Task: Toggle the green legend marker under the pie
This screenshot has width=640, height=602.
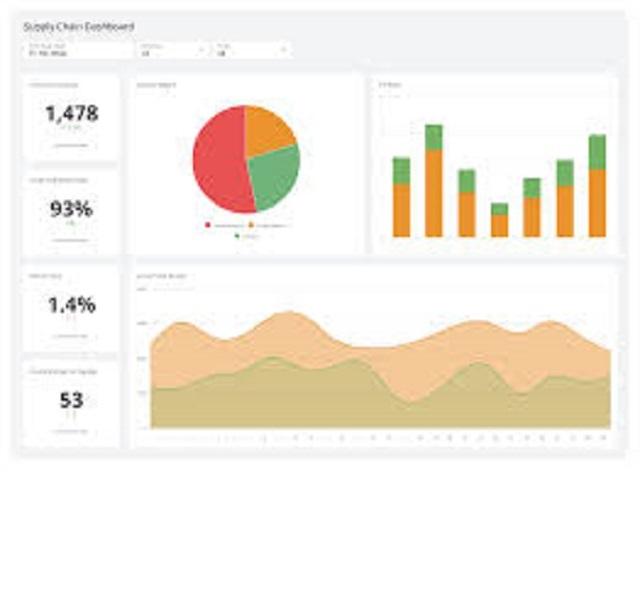Action: coord(237,236)
